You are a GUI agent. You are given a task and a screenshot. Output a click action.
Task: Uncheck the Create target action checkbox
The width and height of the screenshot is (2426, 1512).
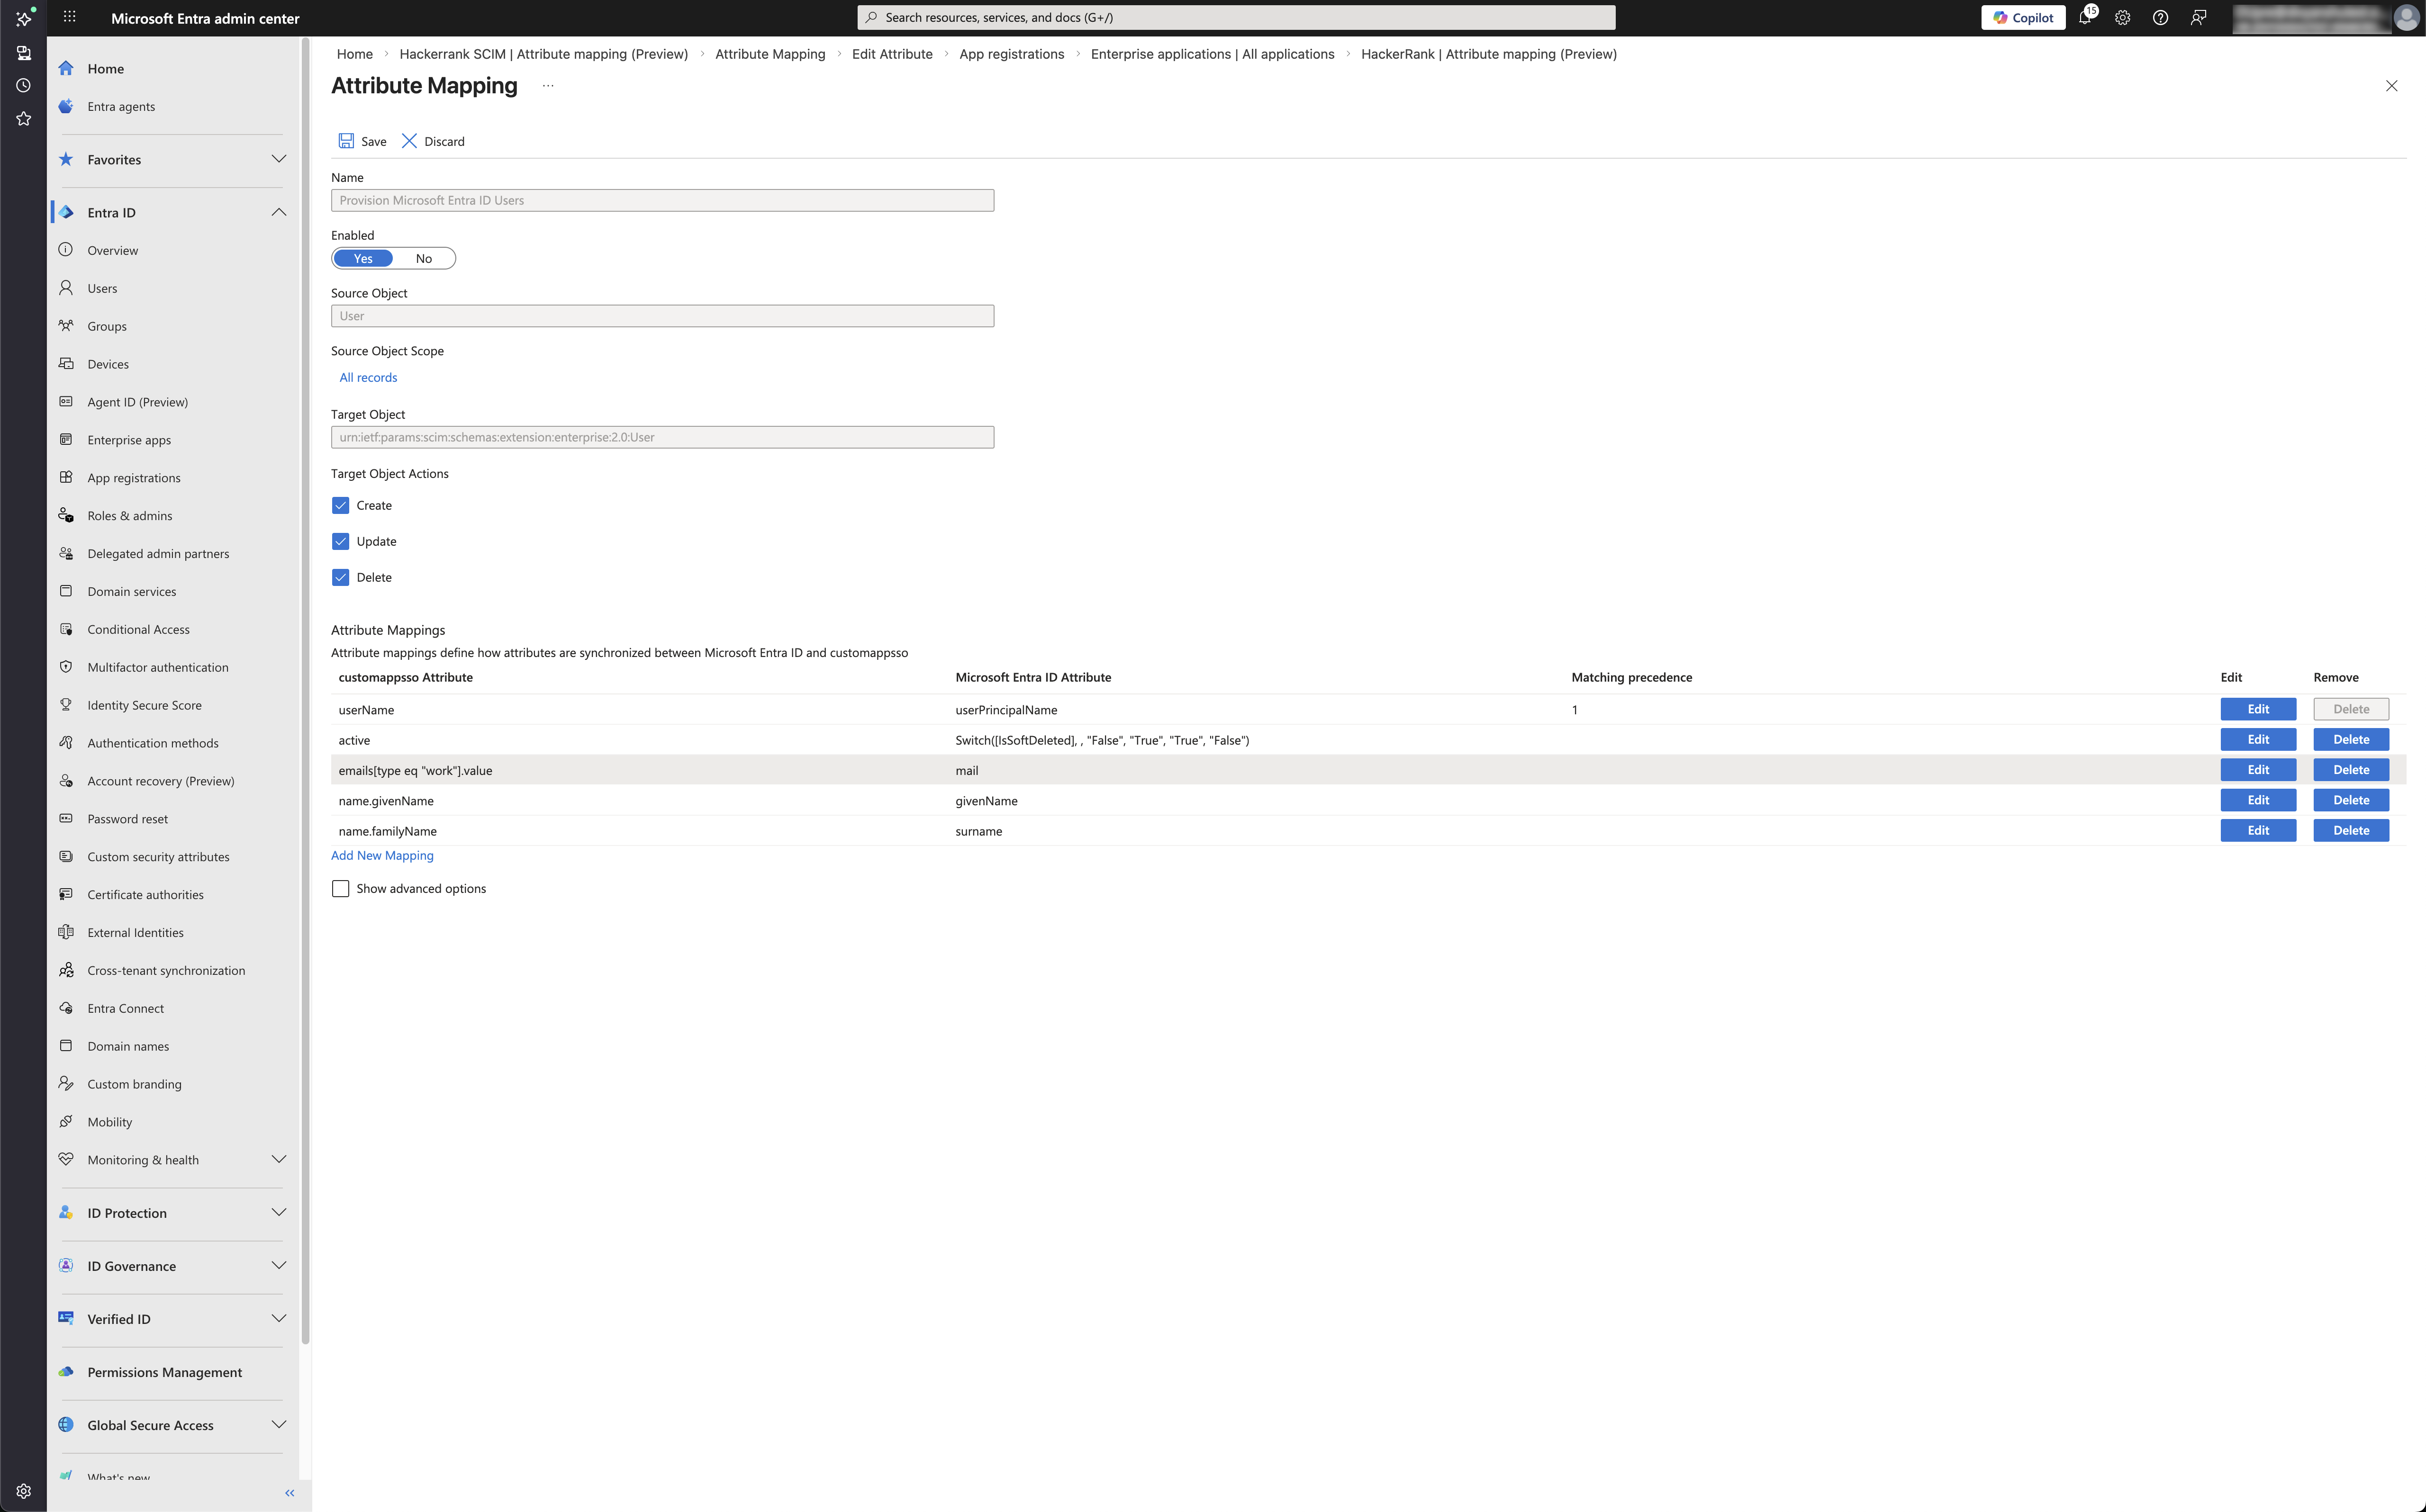[340, 506]
